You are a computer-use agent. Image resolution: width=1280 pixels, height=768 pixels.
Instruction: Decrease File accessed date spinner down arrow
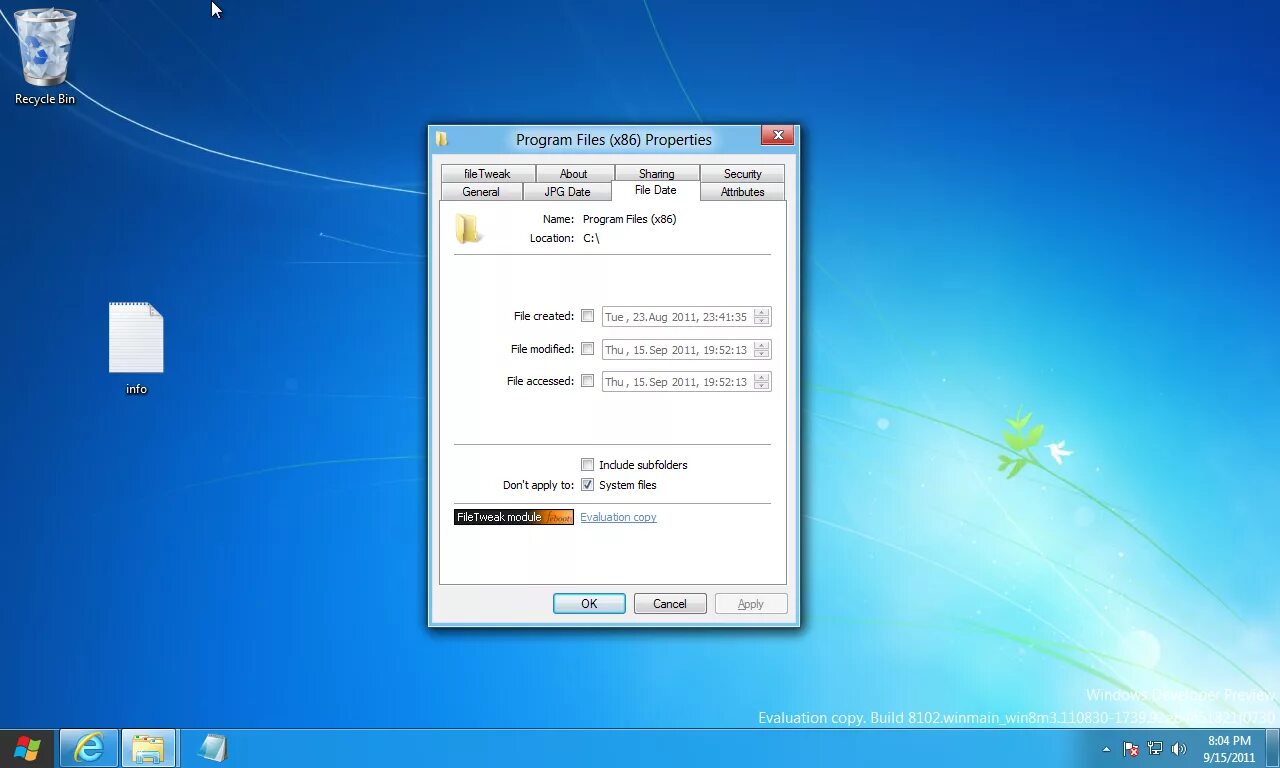point(762,386)
